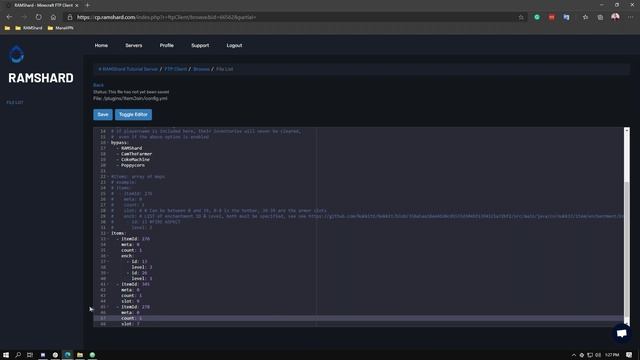Screen dimensions: 640x360
Task: Click the Back link above status
Action: (x=98, y=85)
